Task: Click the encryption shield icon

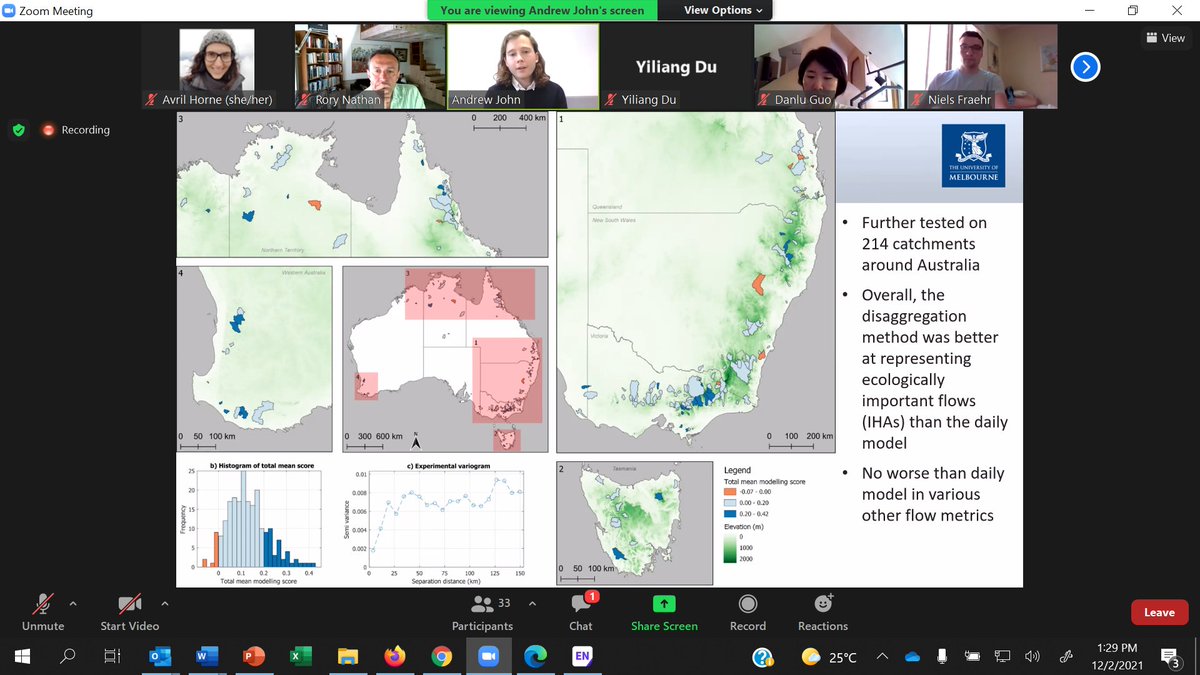Action: pos(19,130)
